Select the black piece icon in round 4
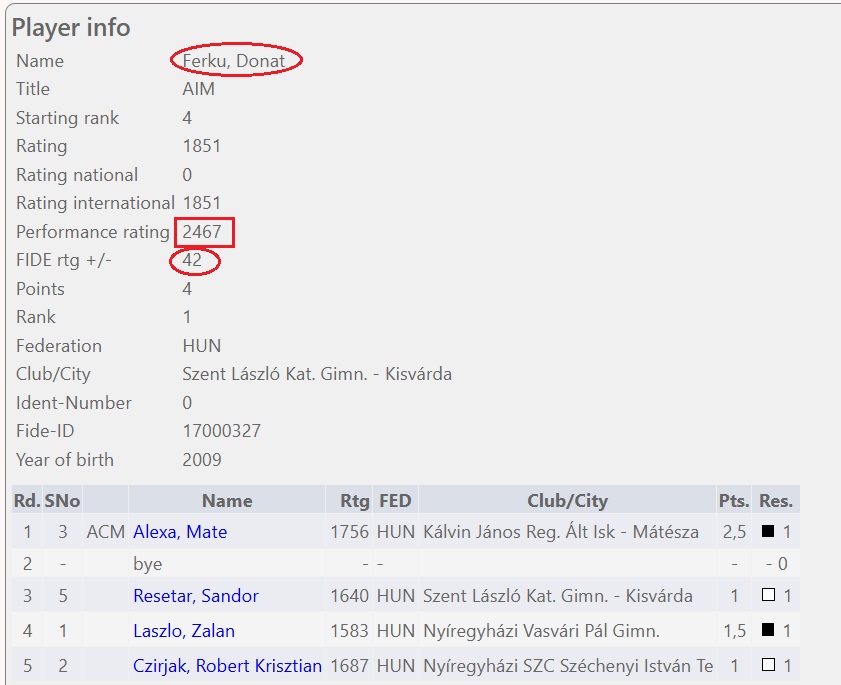The width and height of the screenshot is (841, 685). [768, 631]
